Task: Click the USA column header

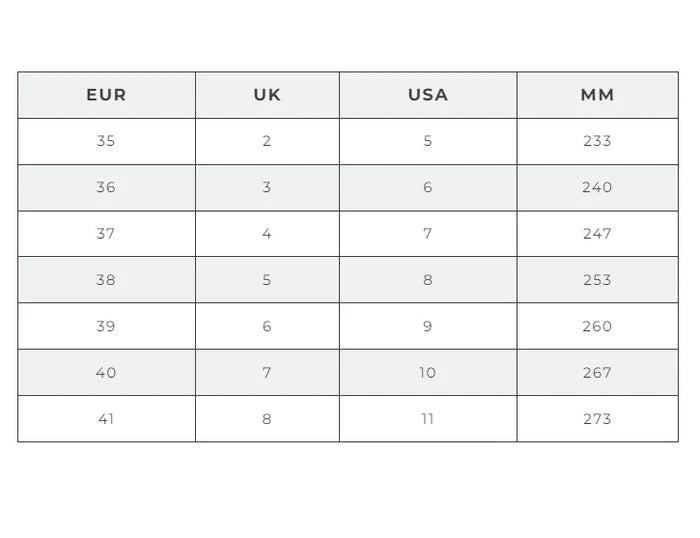Action: pyautogui.click(x=428, y=95)
